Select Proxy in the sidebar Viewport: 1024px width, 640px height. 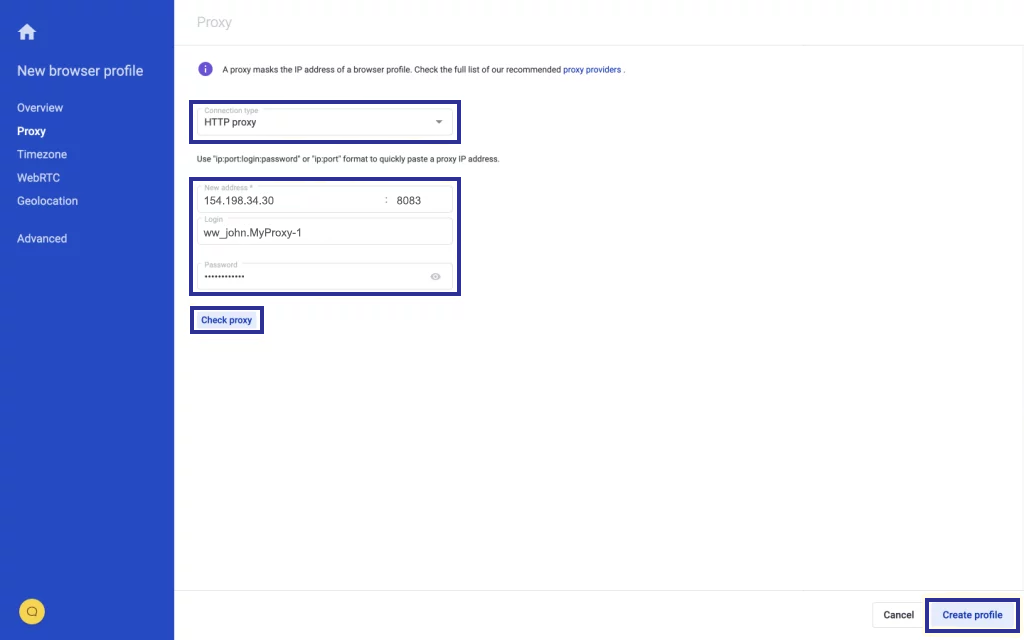[31, 131]
